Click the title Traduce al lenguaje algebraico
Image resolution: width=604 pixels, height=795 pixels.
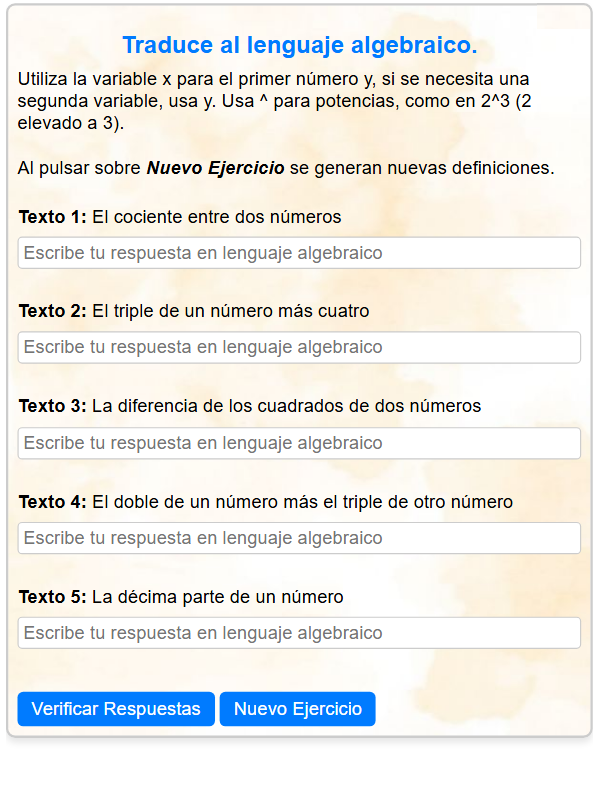point(300,45)
